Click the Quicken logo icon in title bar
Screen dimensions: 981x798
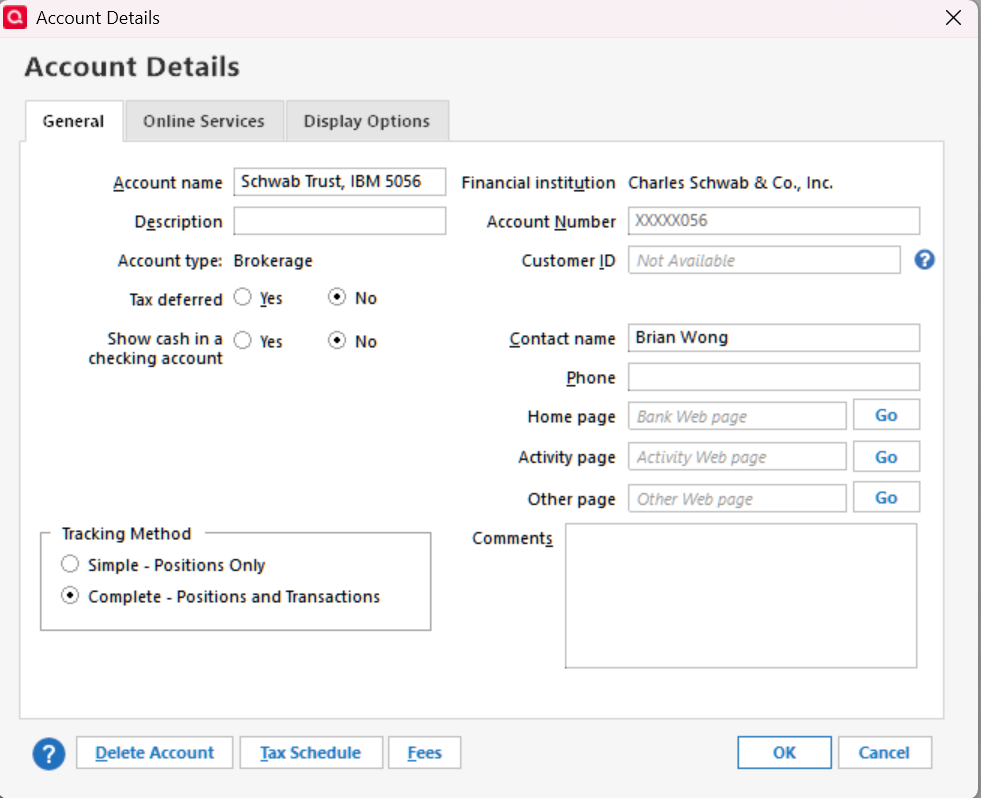click(15, 18)
